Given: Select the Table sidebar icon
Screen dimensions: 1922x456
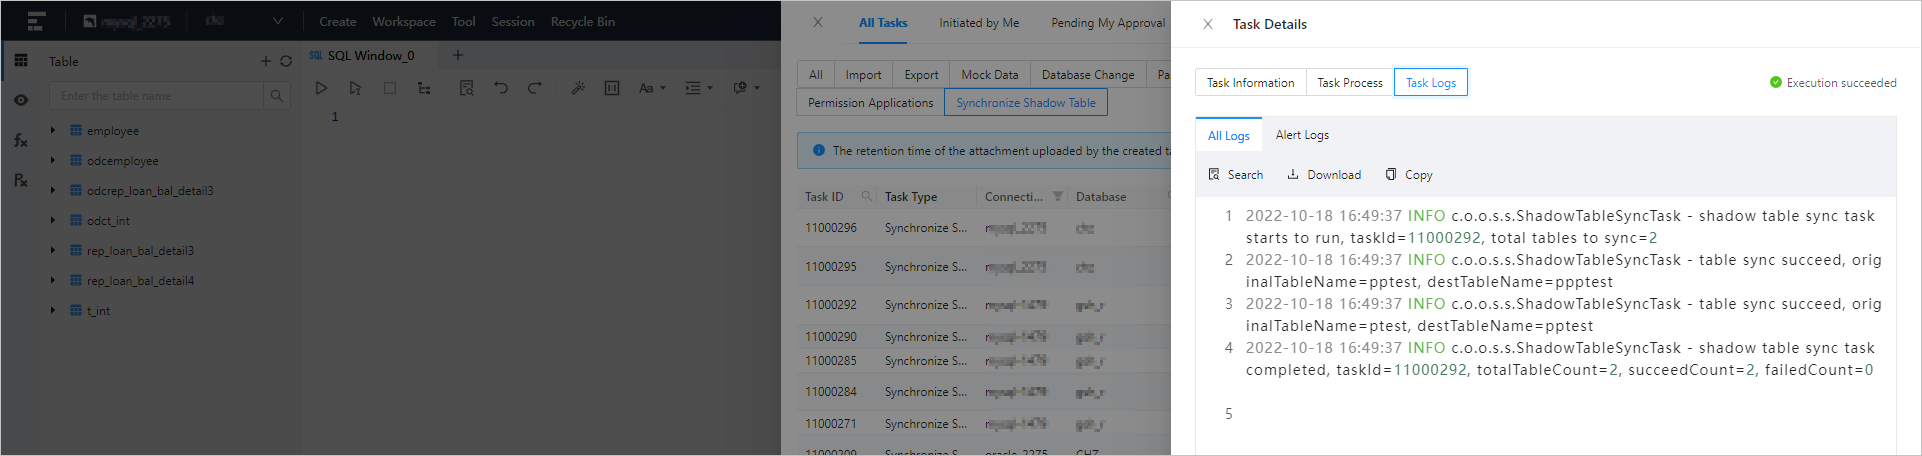Looking at the screenshot, I should pyautogui.click(x=21, y=60).
